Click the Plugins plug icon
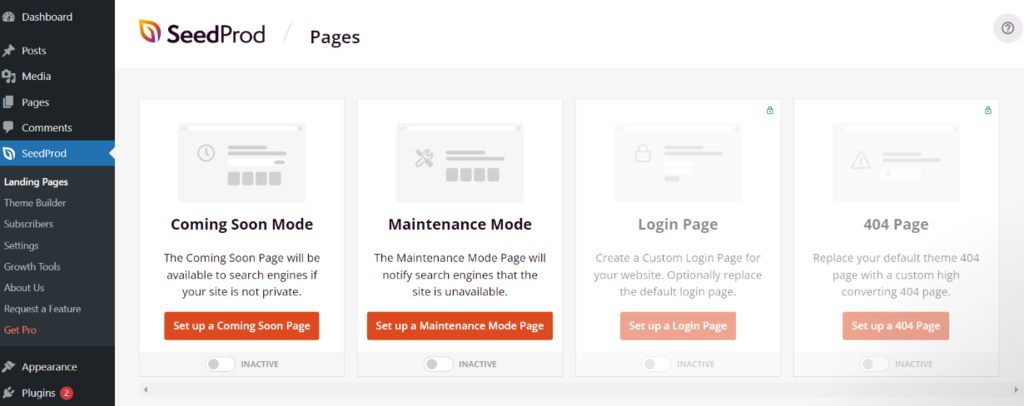The image size is (1024, 406). coord(8,393)
